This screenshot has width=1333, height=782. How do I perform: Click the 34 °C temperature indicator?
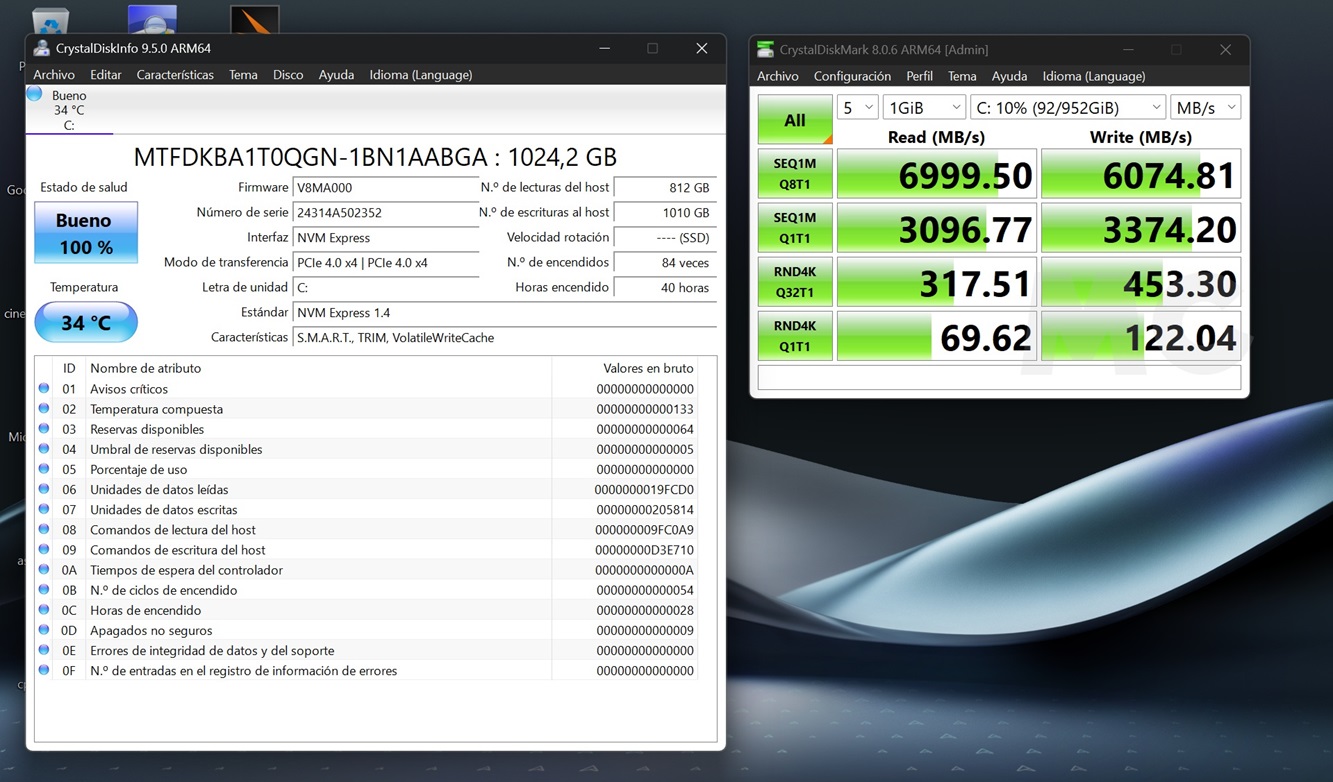coord(85,323)
